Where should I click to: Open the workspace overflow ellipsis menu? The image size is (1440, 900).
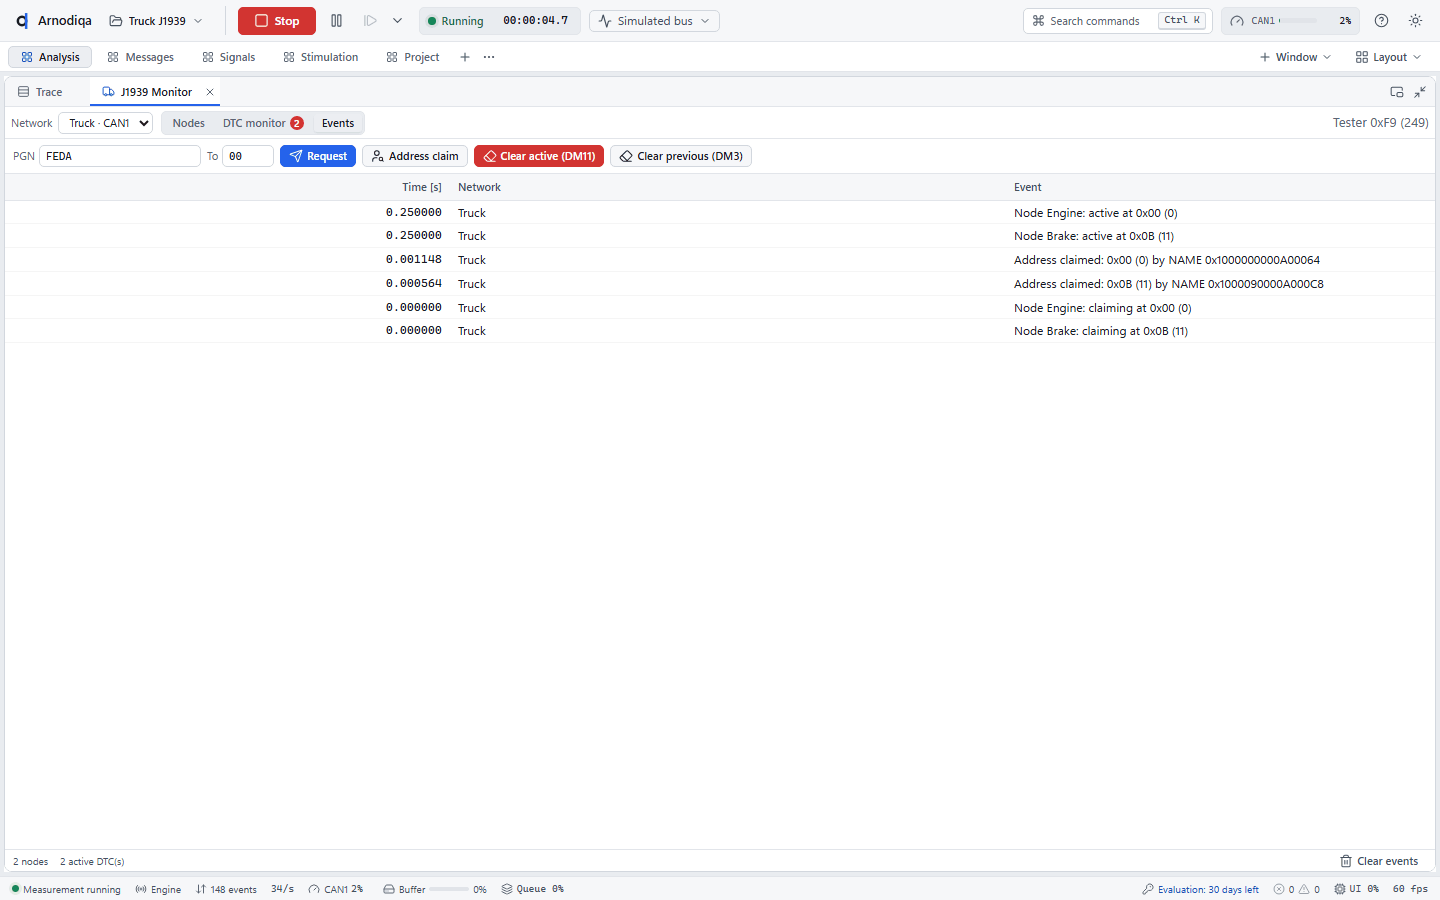(x=489, y=57)
